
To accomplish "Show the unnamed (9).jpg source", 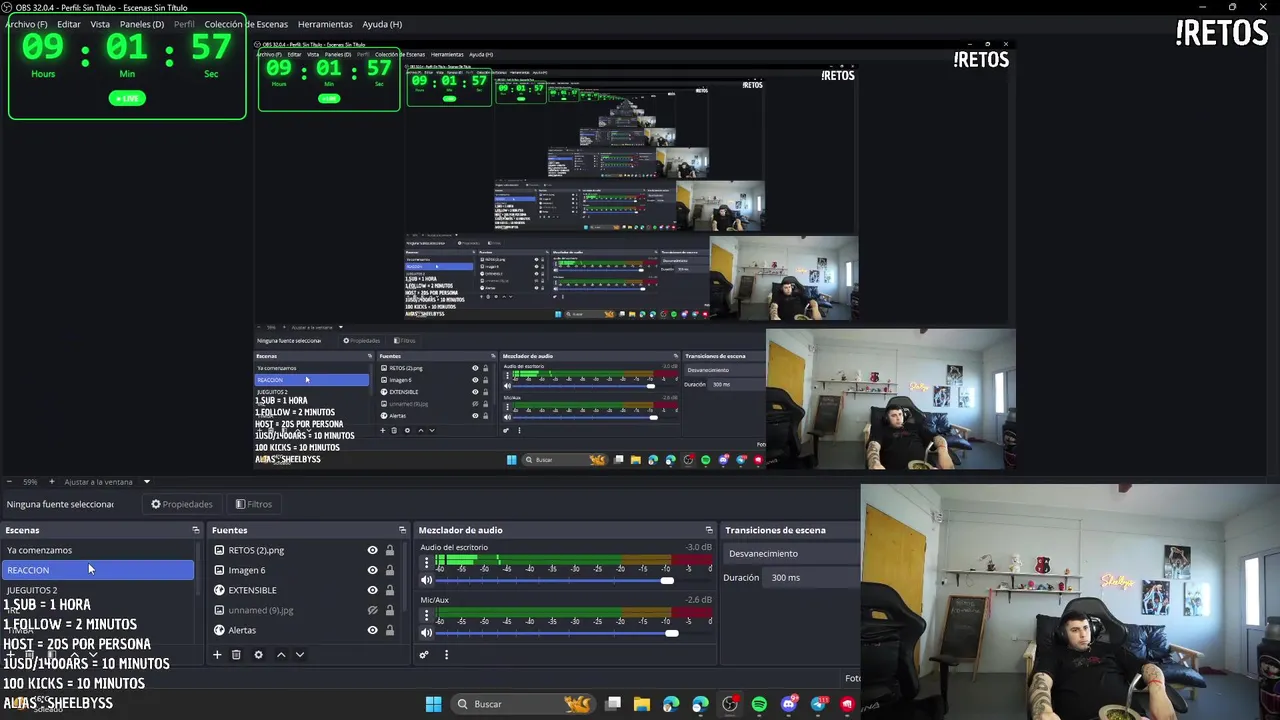I will 372,610.
